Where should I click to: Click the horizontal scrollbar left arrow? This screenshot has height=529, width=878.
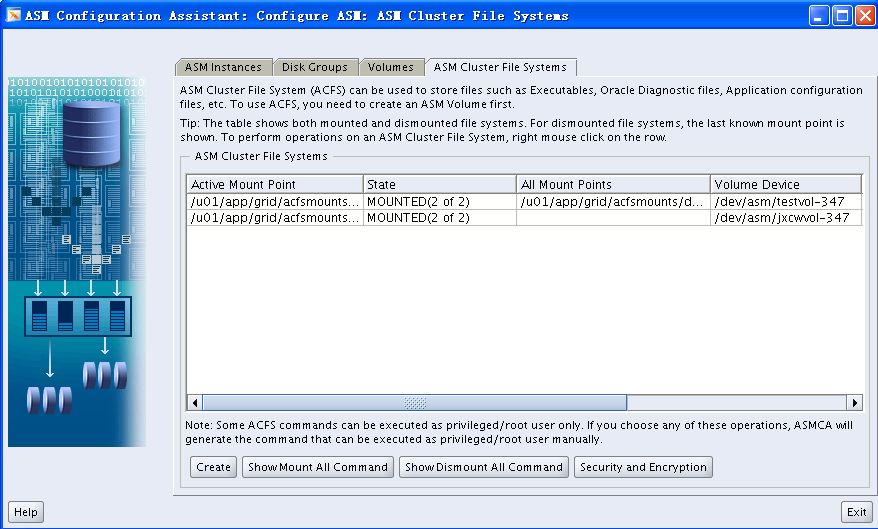194,402
